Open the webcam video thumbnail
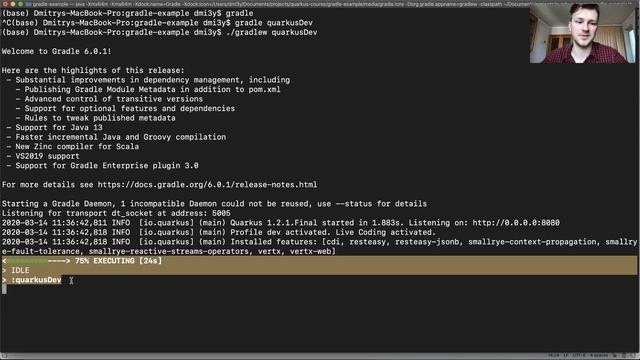The width and height of the screenshot is (640, 360). tap(582, 33)
